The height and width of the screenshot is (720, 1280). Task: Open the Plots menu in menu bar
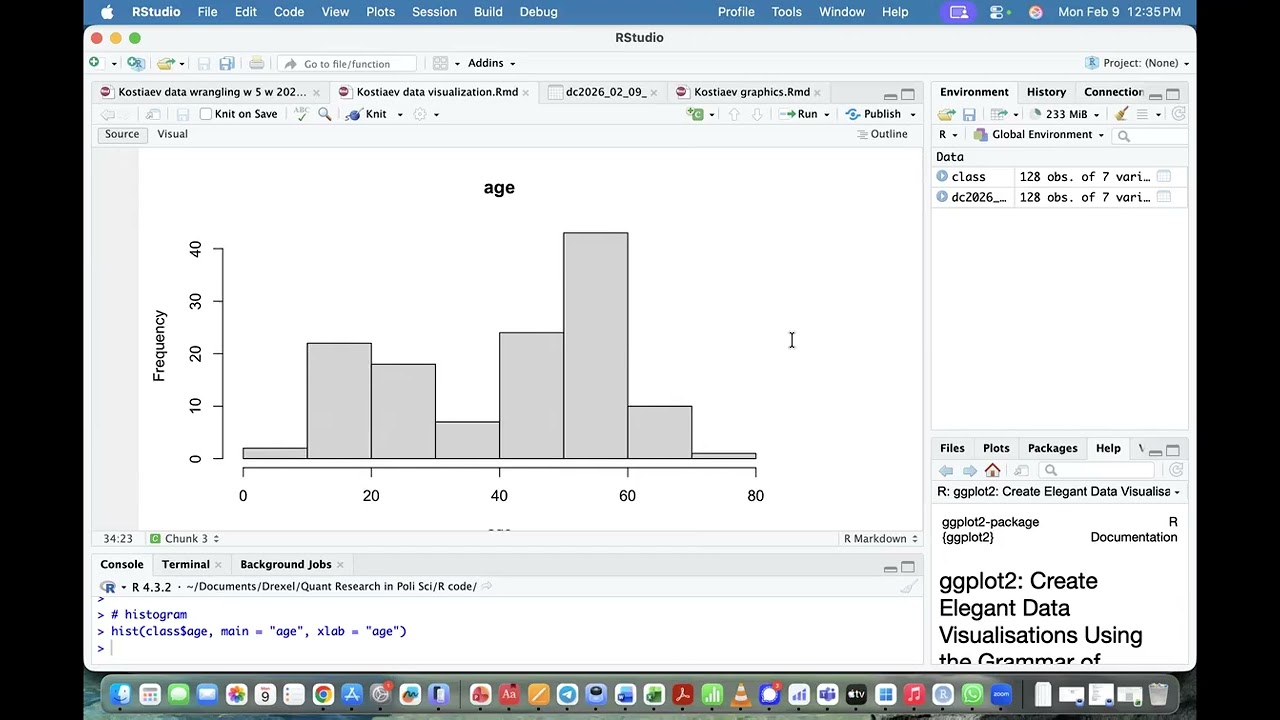pyautogui.click(x=380, y=12)
